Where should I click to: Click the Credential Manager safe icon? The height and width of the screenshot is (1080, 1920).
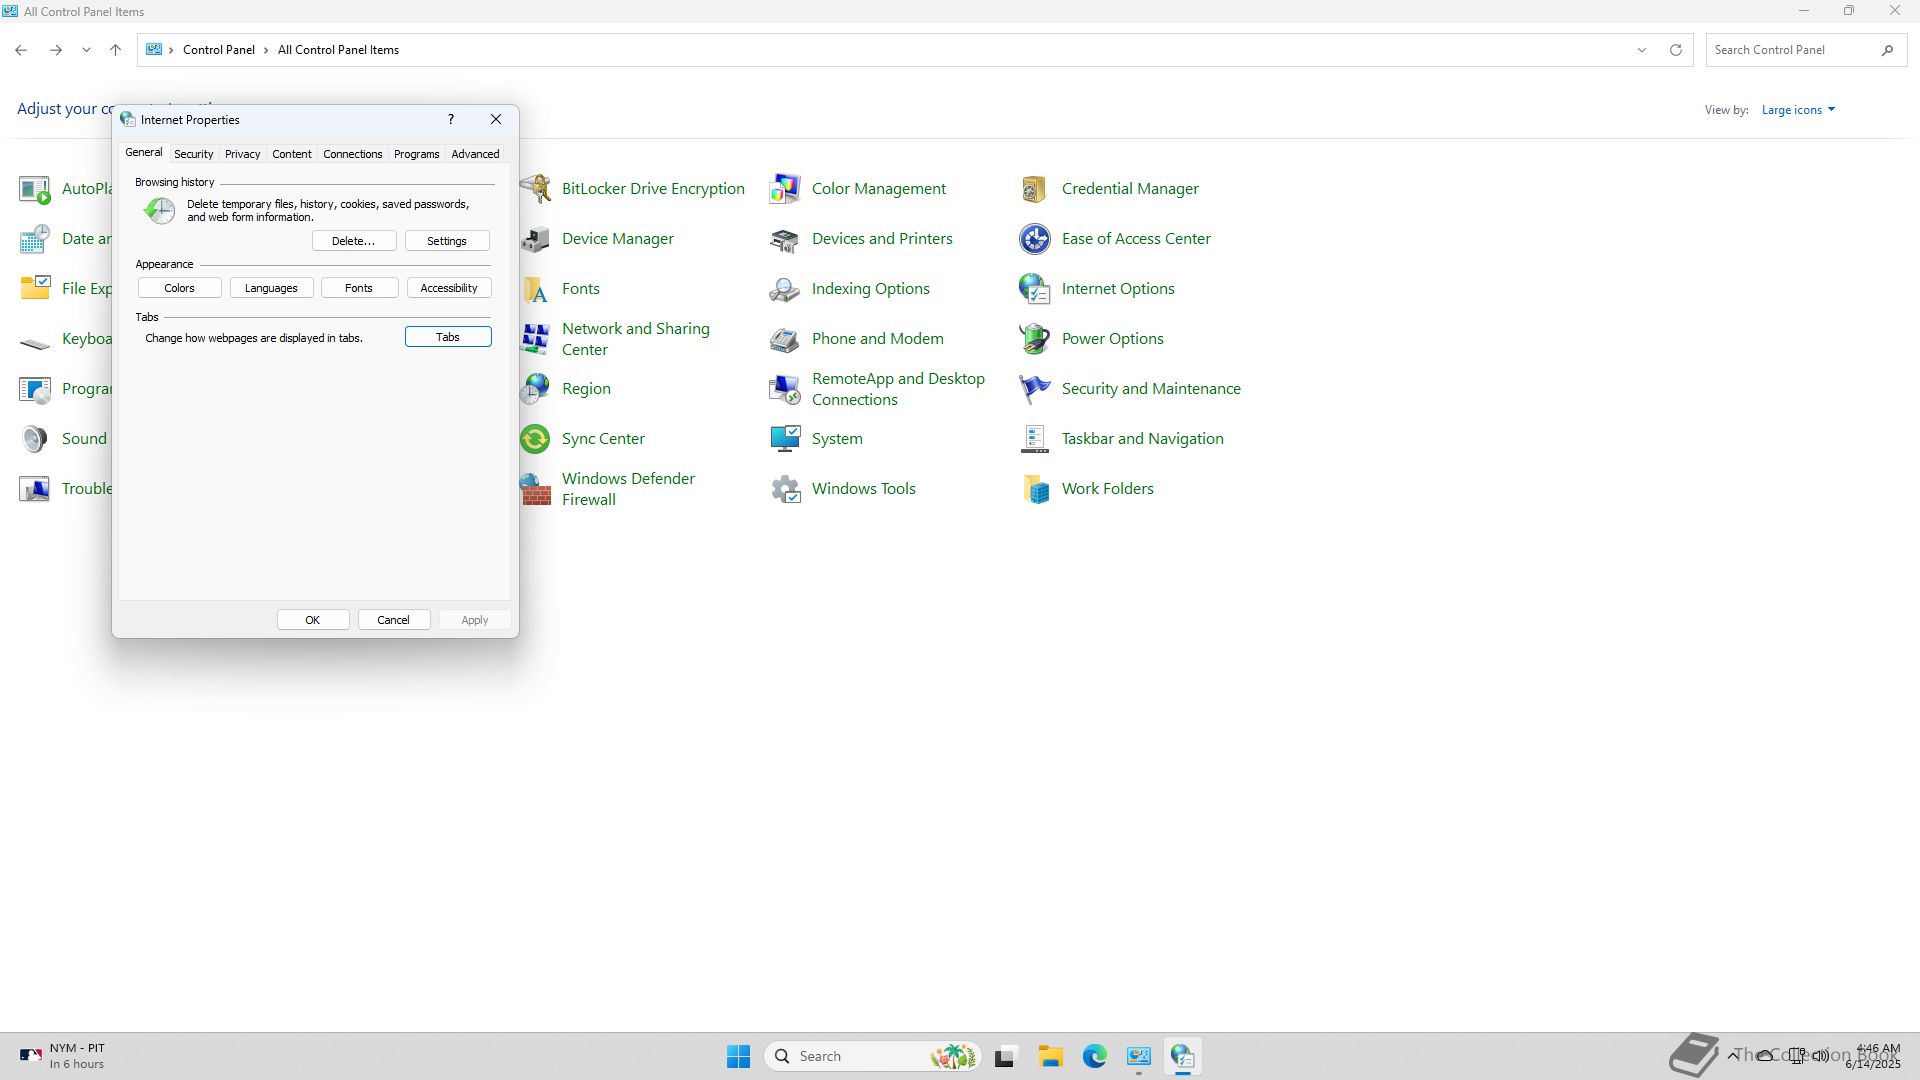[x=1034, y=189]
